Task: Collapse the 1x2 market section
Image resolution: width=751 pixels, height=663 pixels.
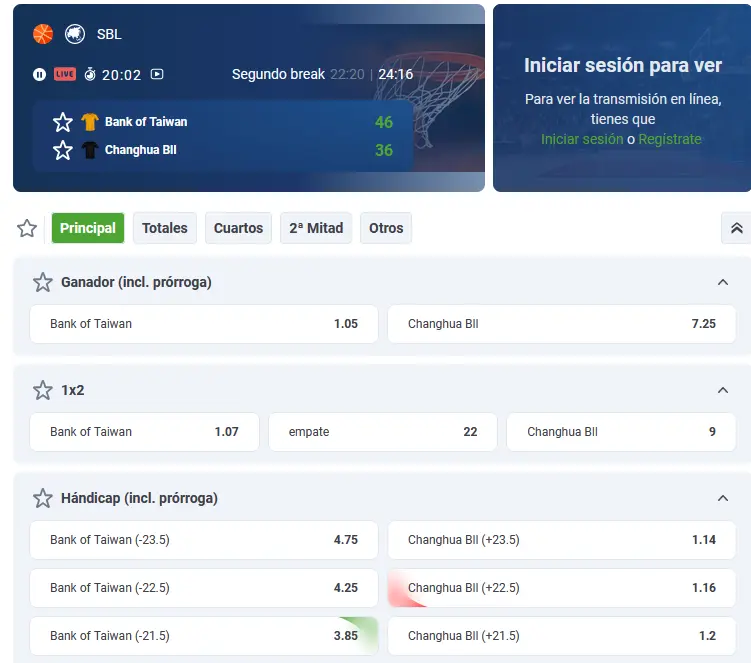Action: (x=723, y=390)
